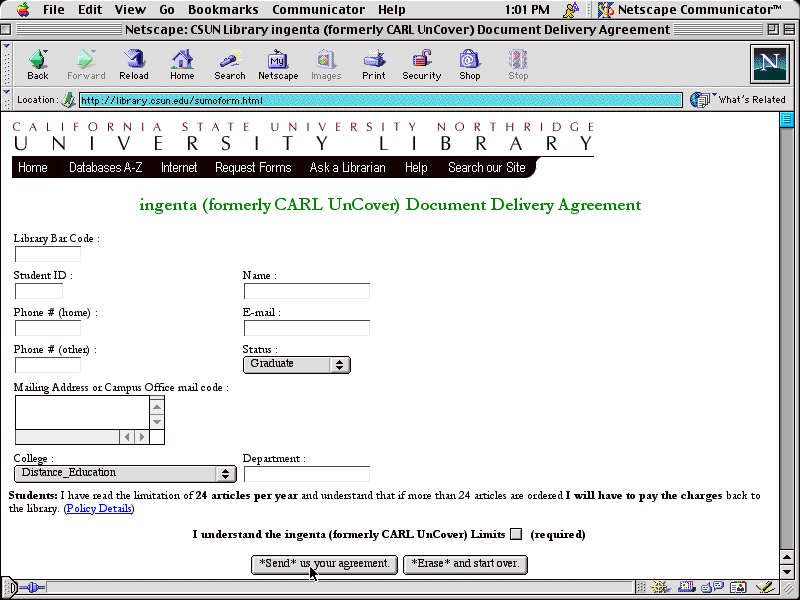Screen dimensions: 800x600
Task: Open the Search our Site nav link
Action: pos(487,167)
